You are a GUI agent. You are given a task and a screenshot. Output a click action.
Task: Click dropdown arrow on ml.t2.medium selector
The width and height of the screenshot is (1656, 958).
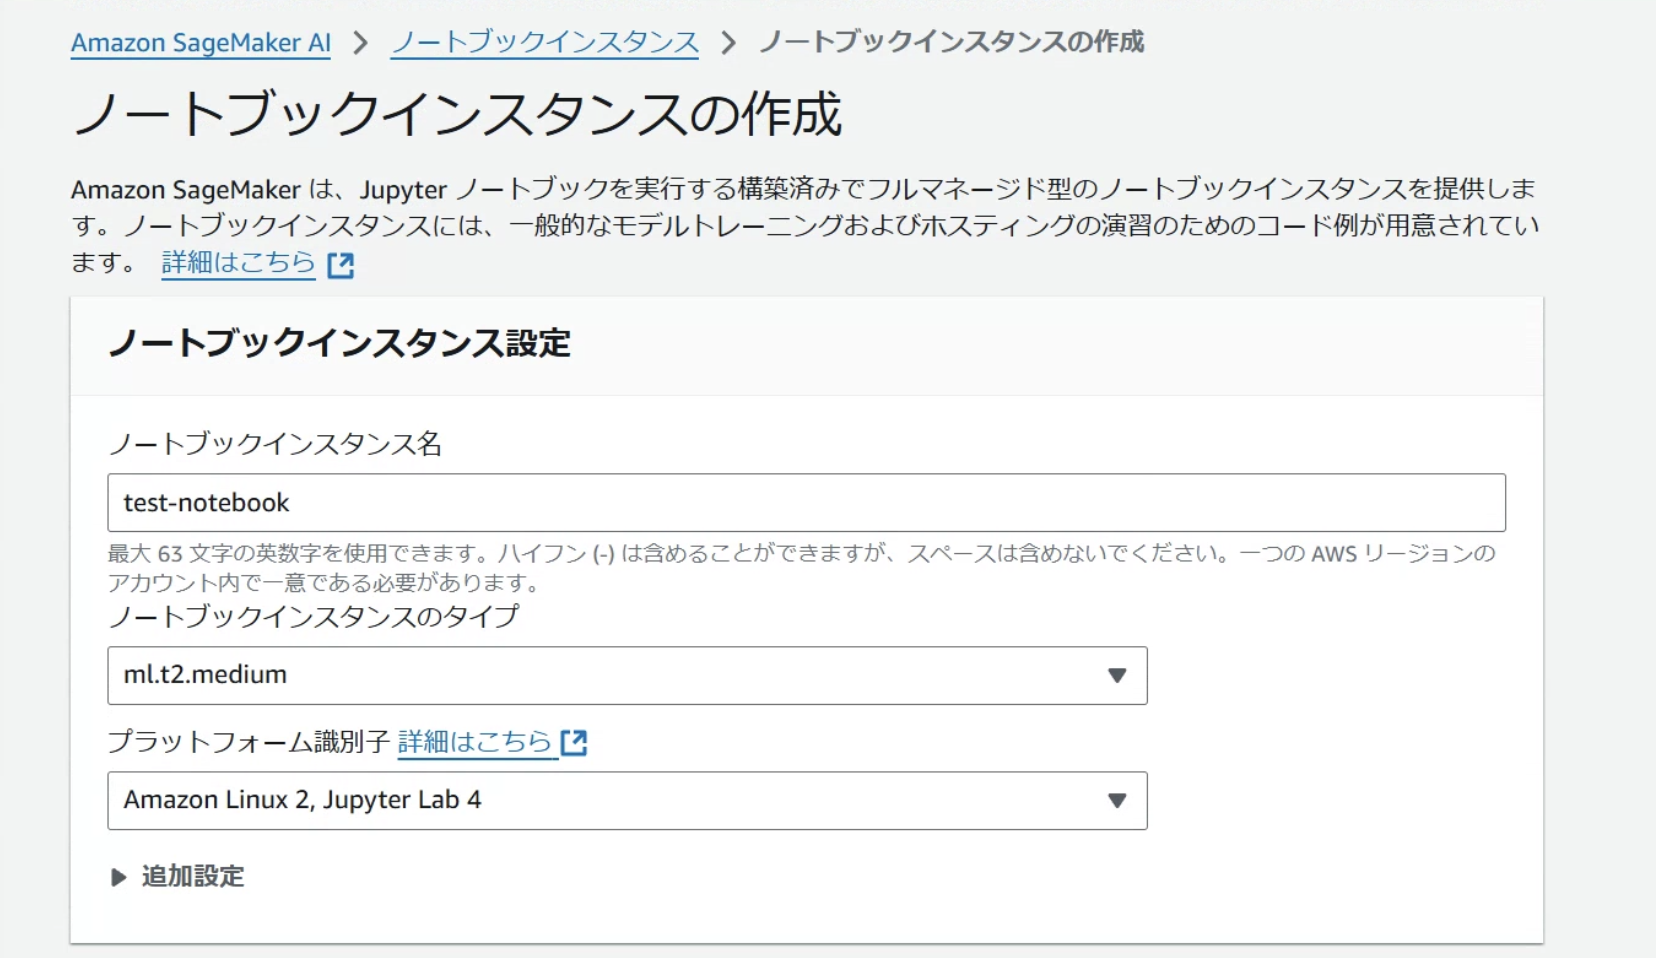click(1117, 676)
